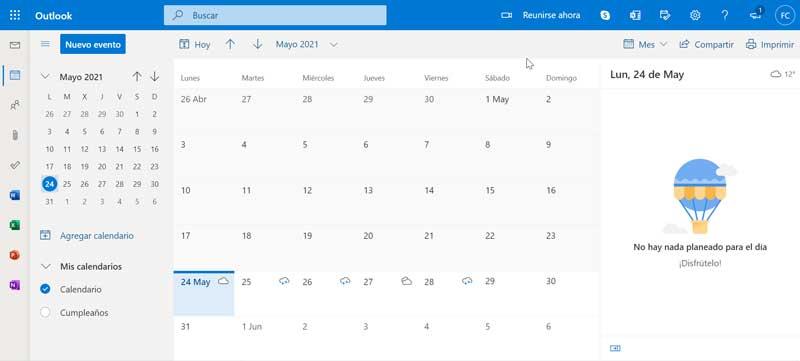Image resolution: width=800 pixels, height=361 pixels.
Task: Select 26 Abr cell in month grid
Action: coord(204,112)
